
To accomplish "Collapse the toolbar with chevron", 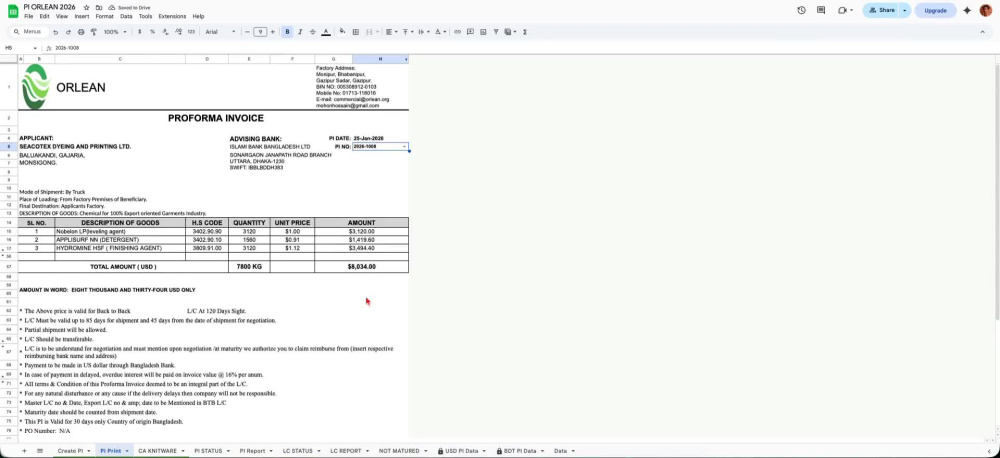I will tap(982, 32).
